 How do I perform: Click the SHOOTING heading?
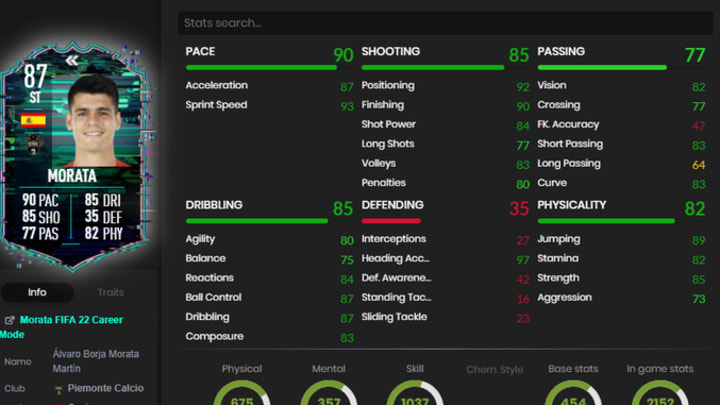click(391, 51)
